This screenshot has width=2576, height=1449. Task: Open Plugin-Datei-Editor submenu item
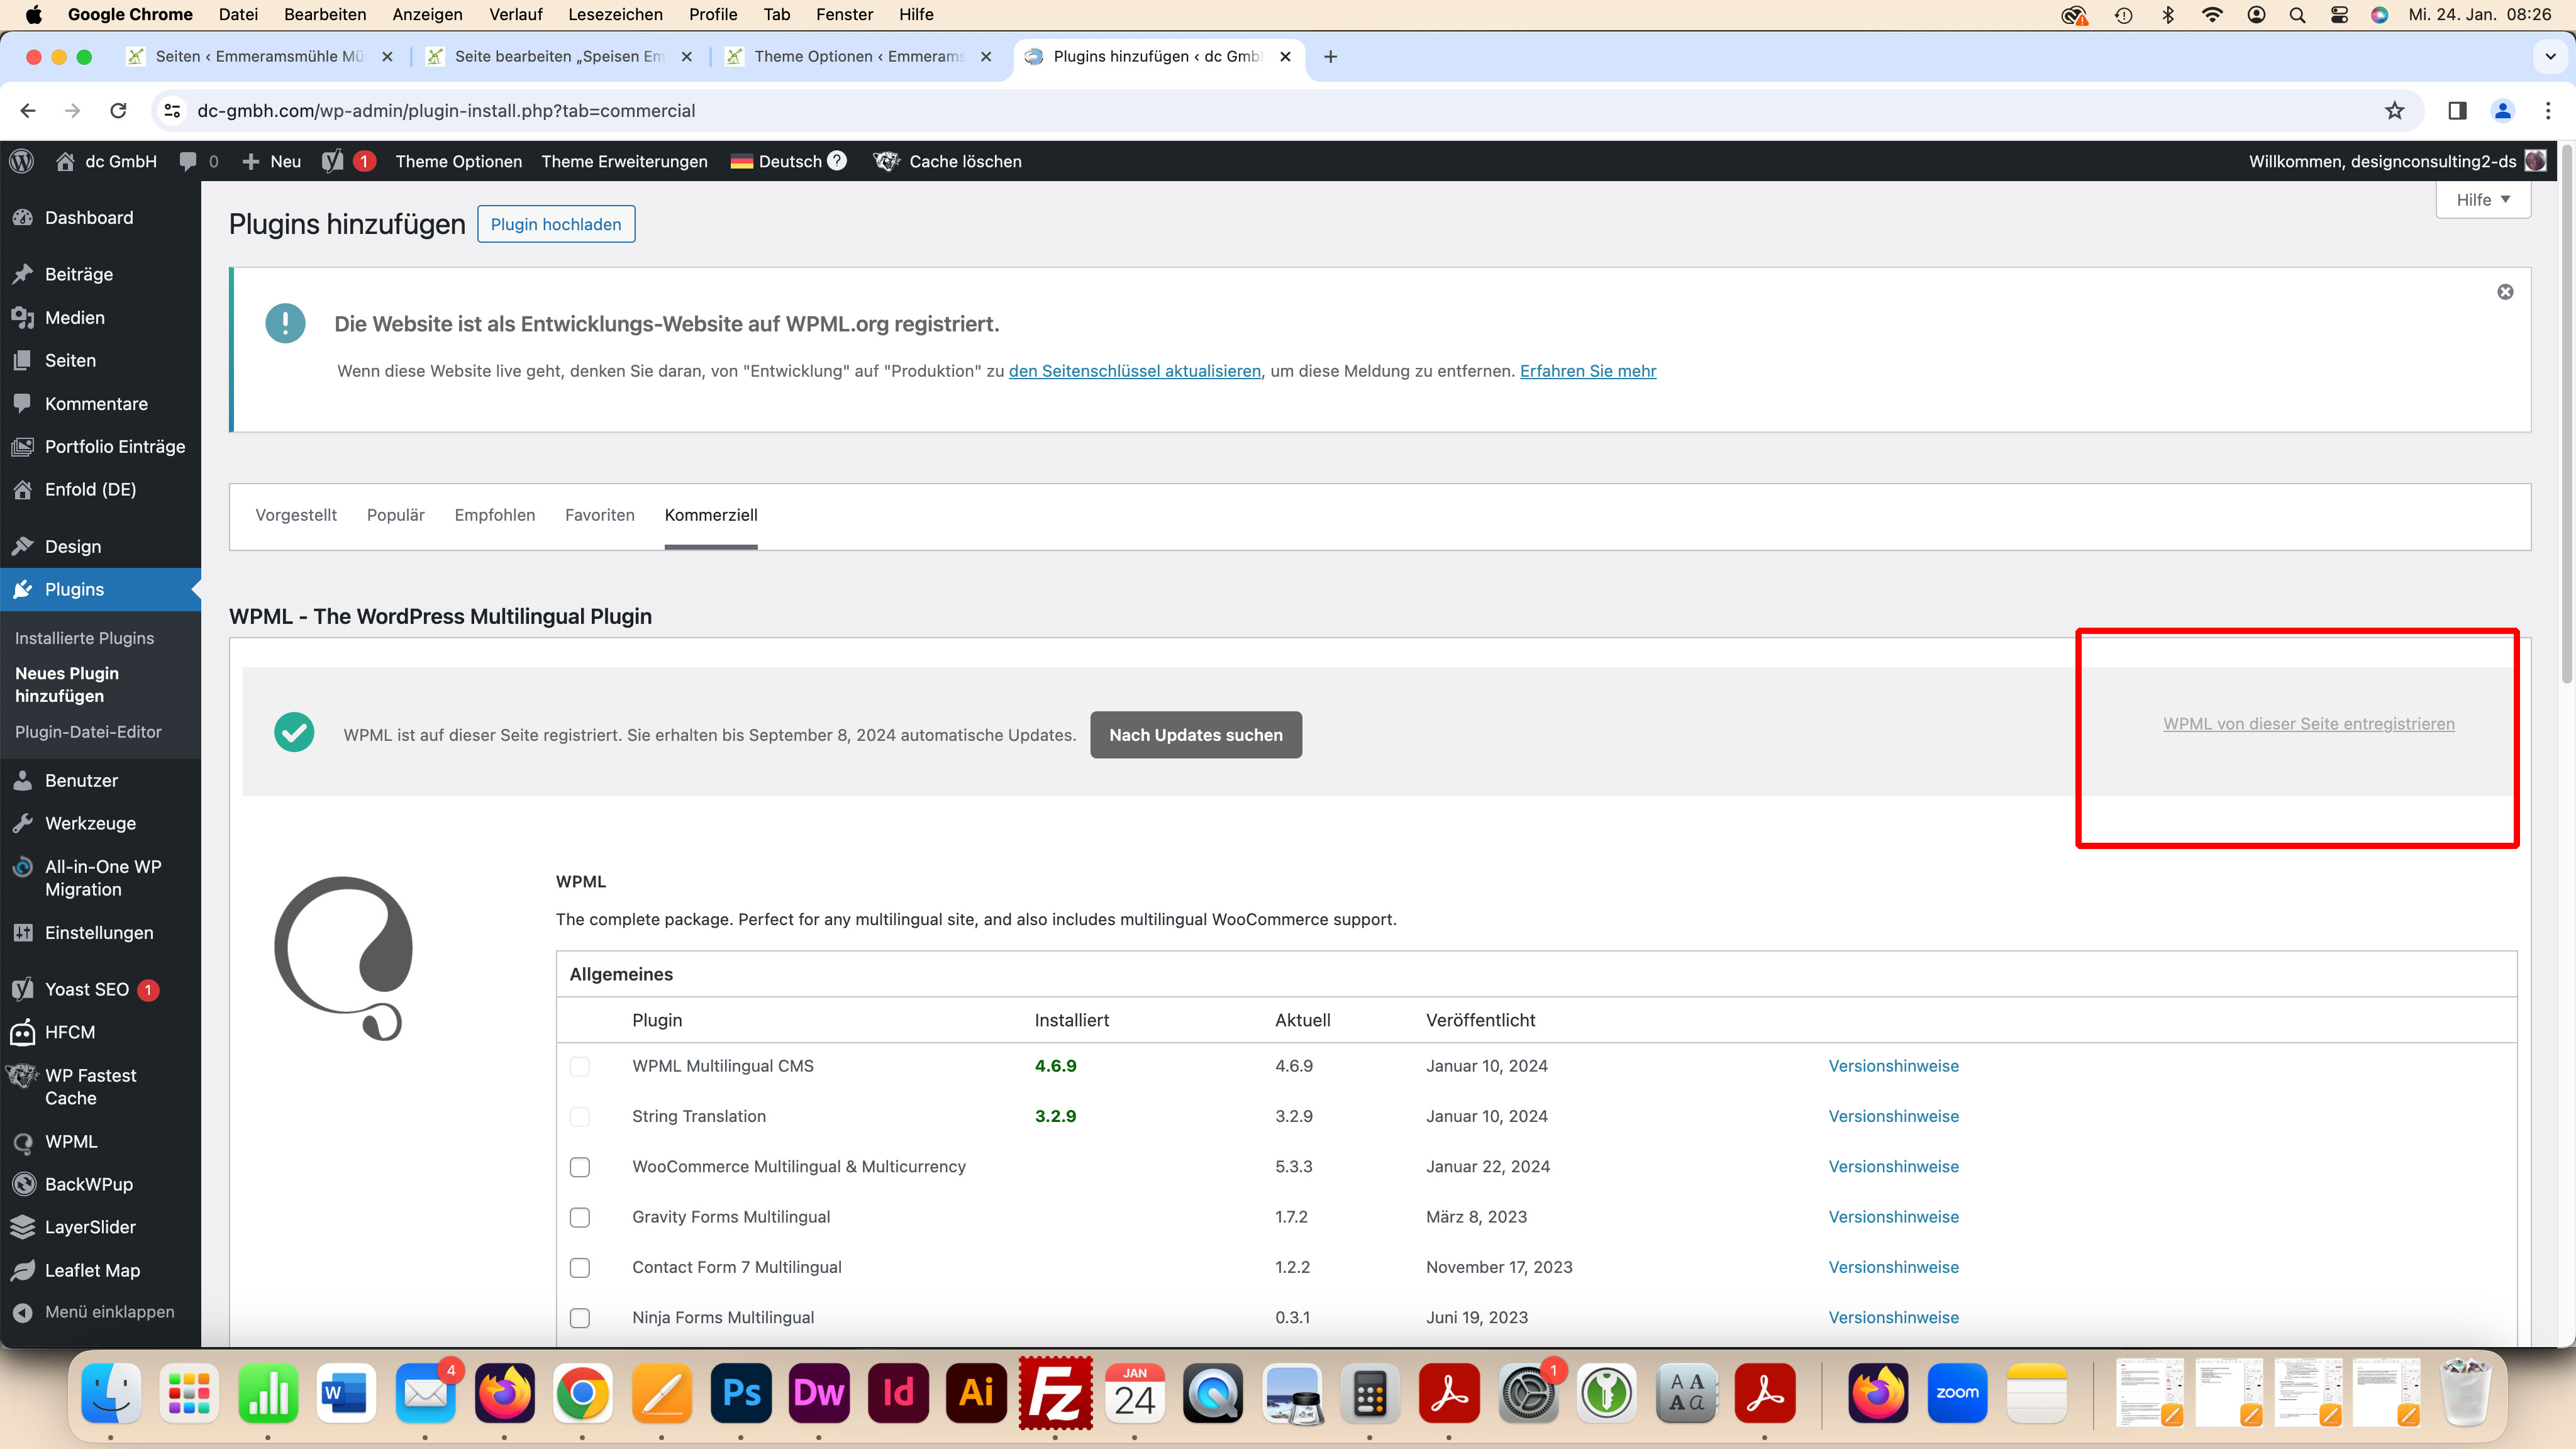click(x=88, y=732)
